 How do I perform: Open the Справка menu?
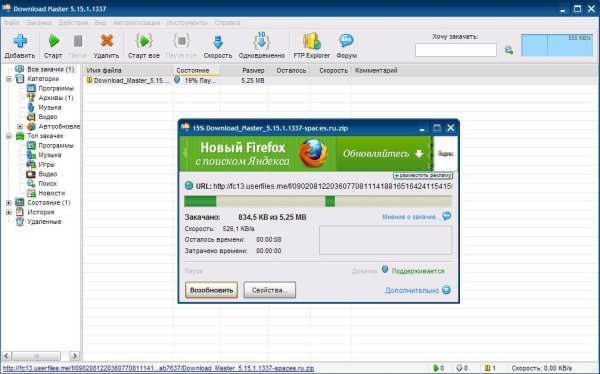(227, 23)
